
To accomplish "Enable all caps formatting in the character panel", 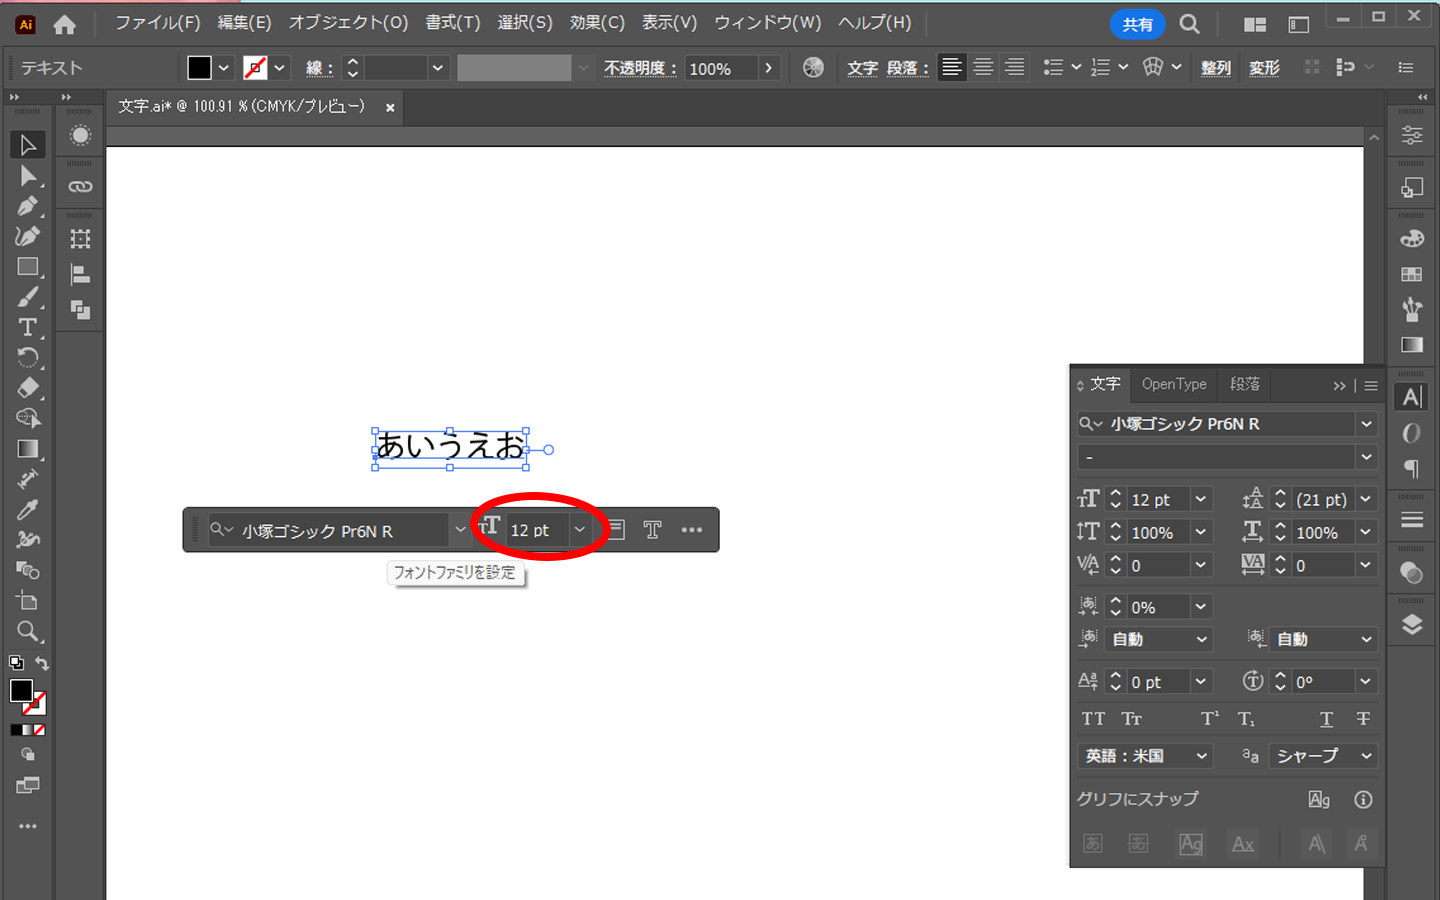I will 1093,718.
